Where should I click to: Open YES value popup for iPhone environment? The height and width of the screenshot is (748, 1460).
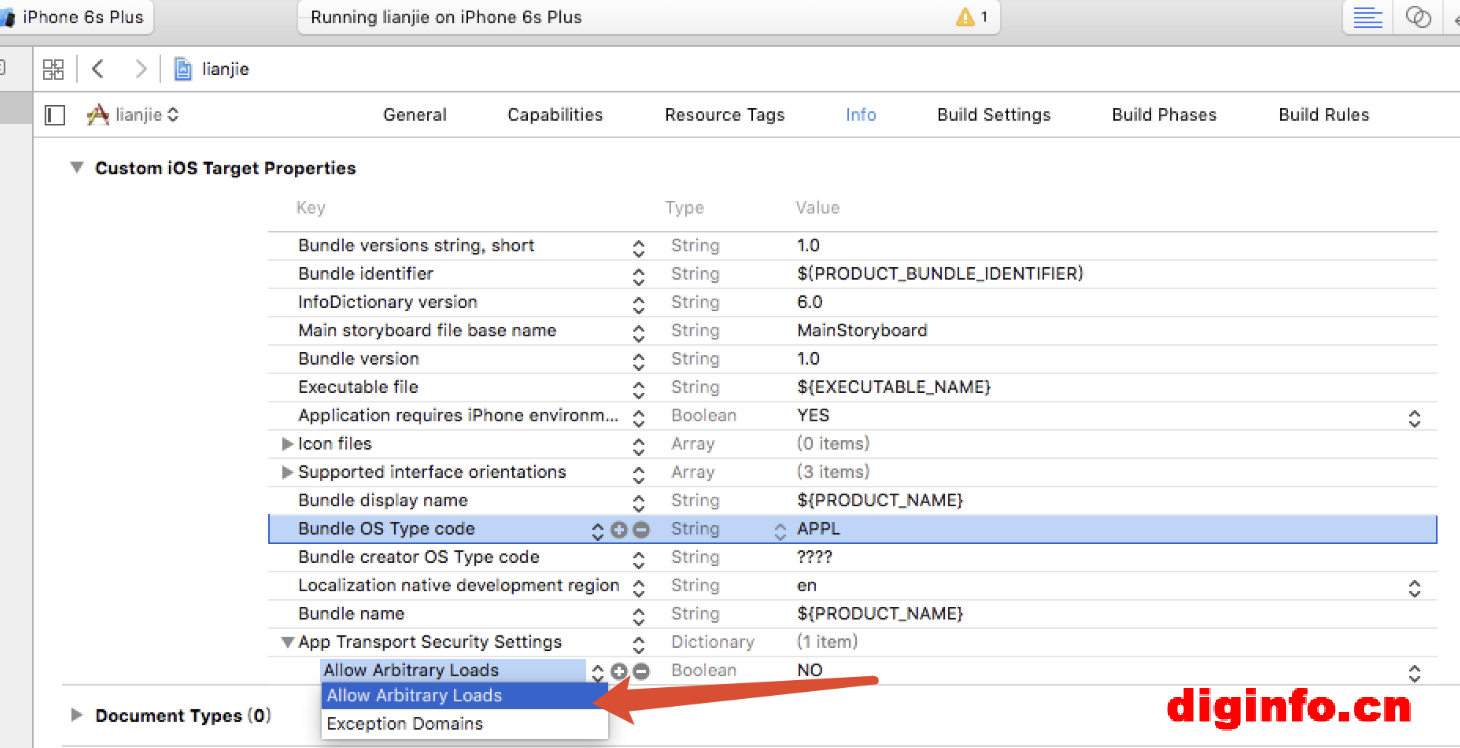pyautogui.click(x=1414, y=418)
